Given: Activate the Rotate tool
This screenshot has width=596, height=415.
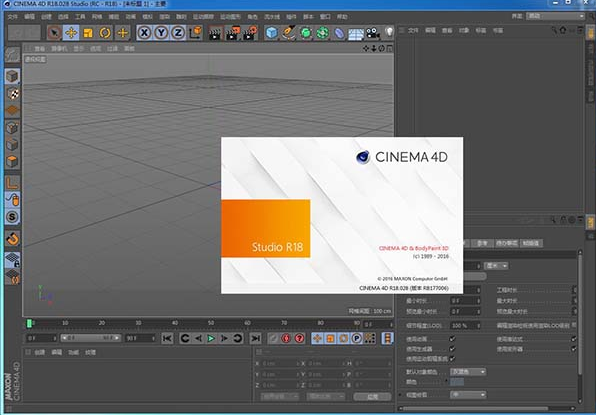Looking at the screenshot, I should pyautogui.click(x=105, y=33).
